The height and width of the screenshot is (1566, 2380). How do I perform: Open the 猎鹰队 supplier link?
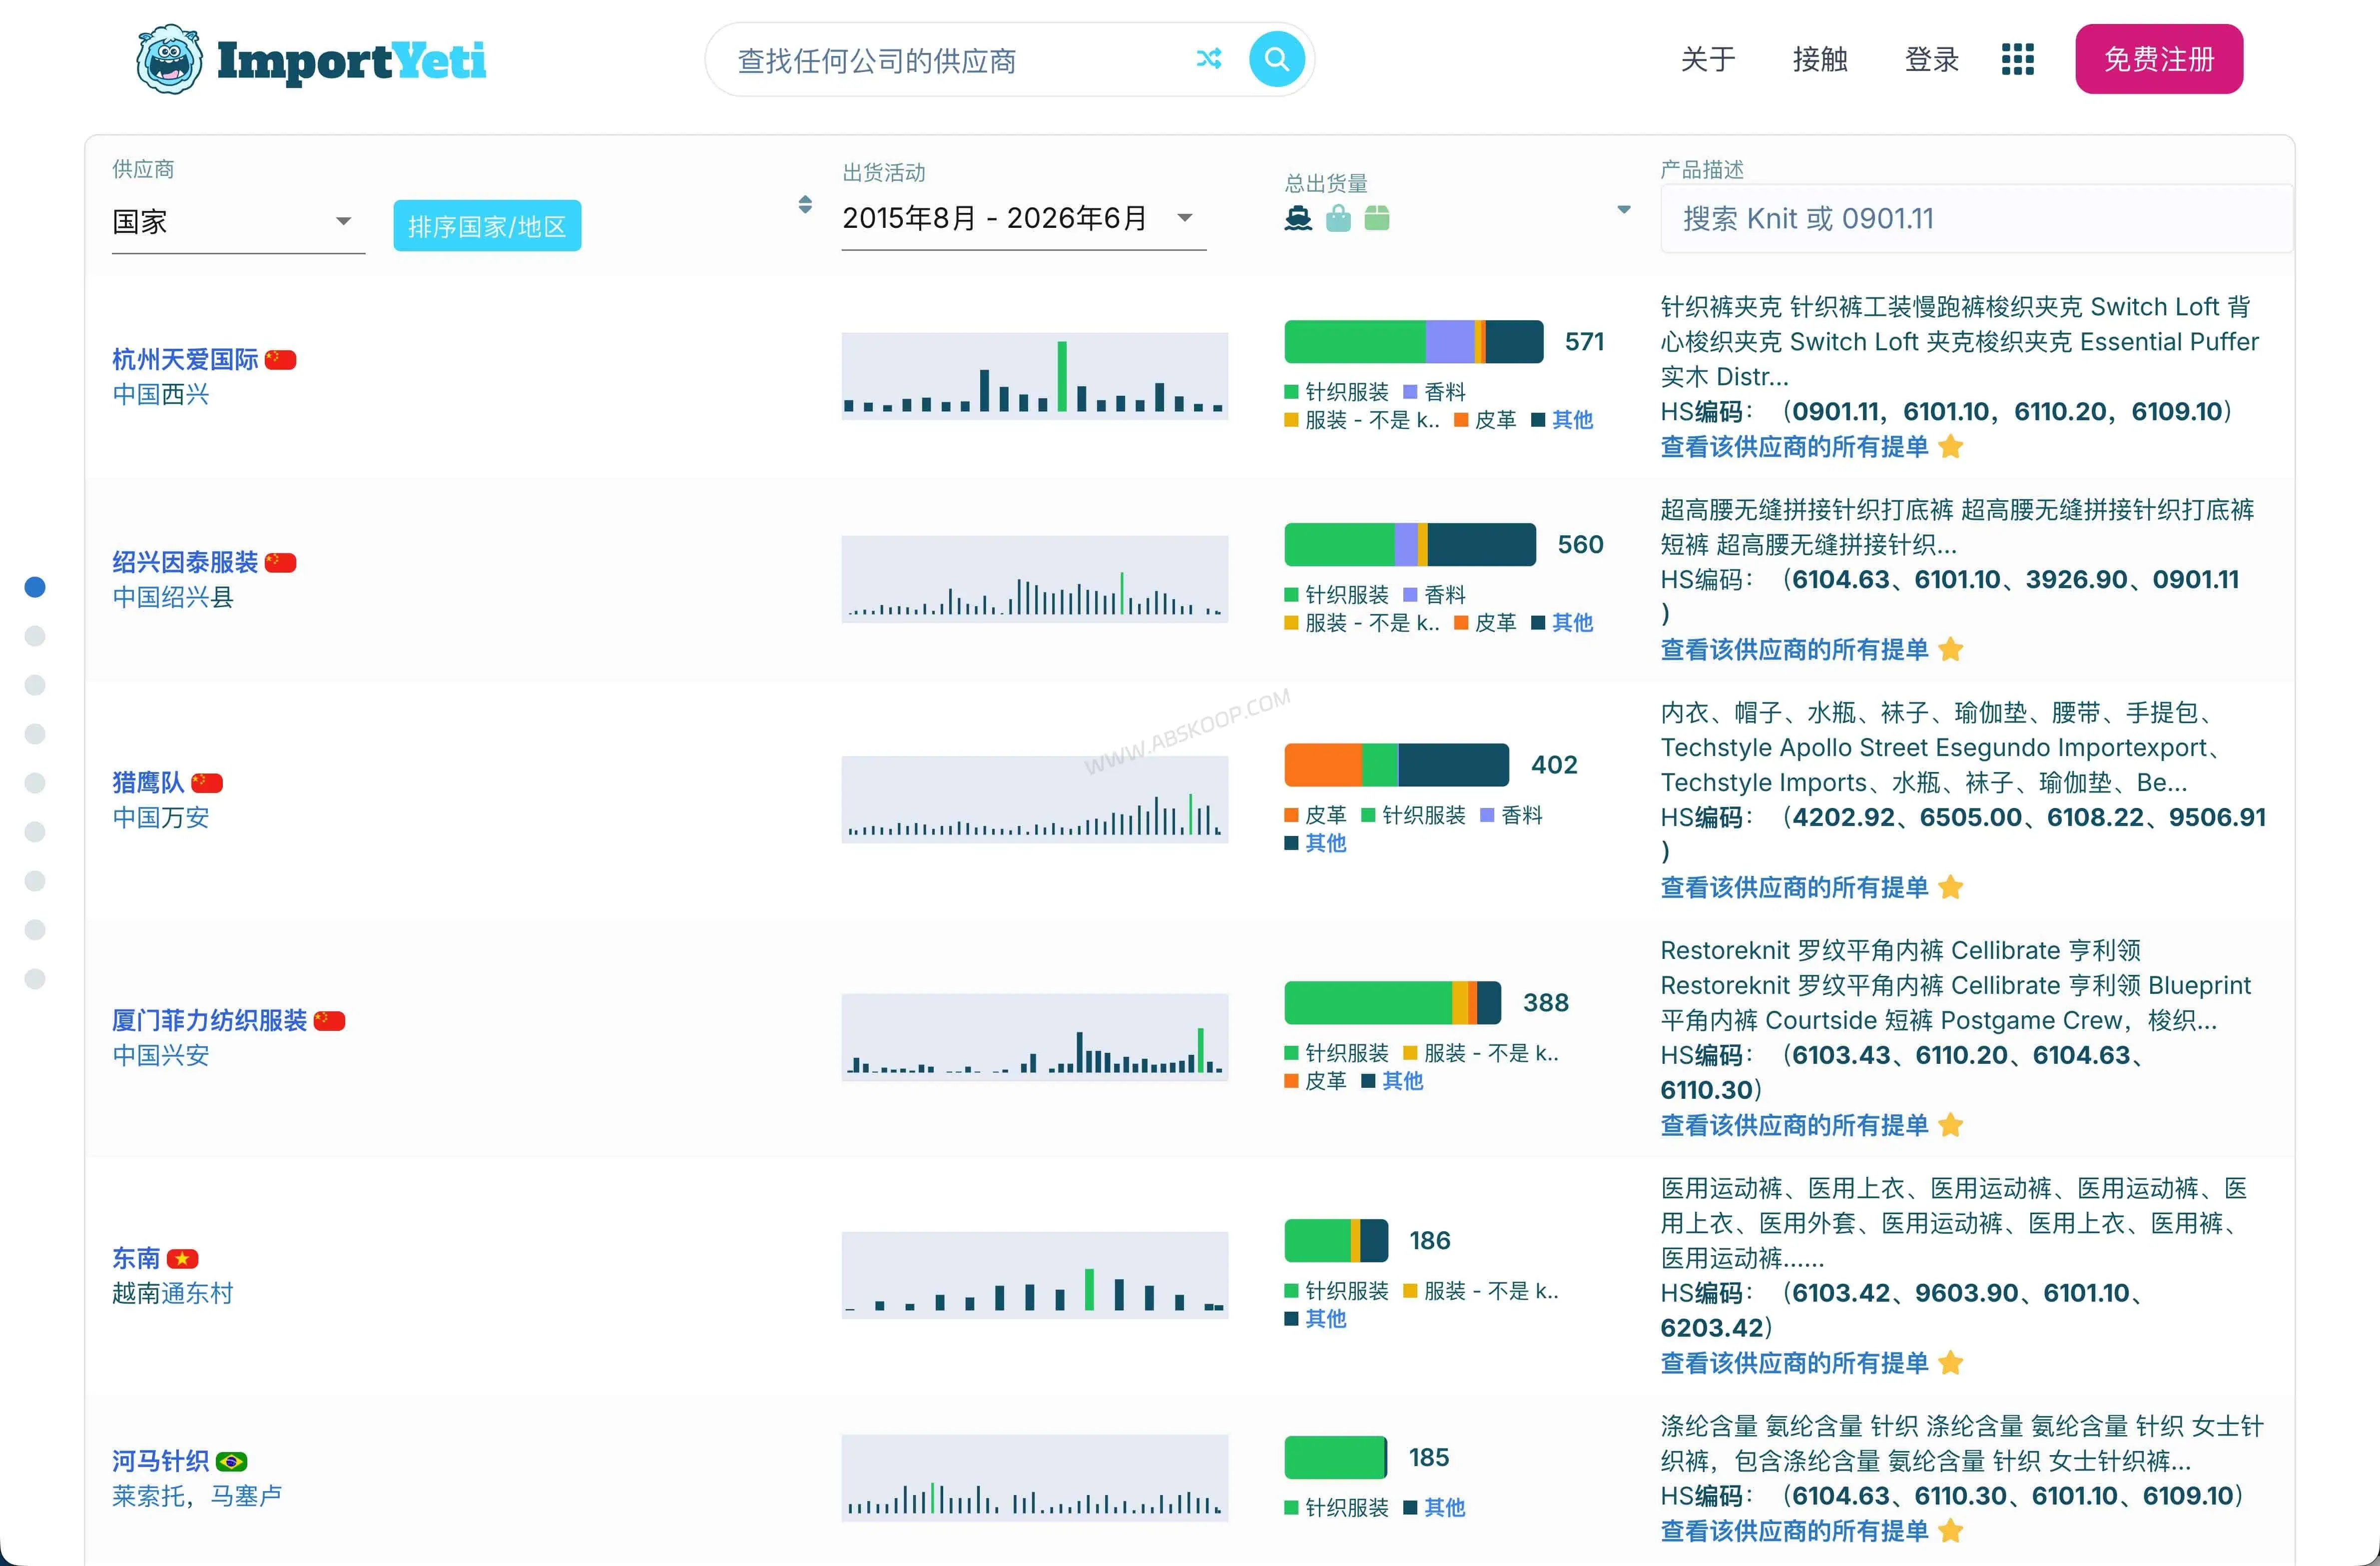pos(148,783)
